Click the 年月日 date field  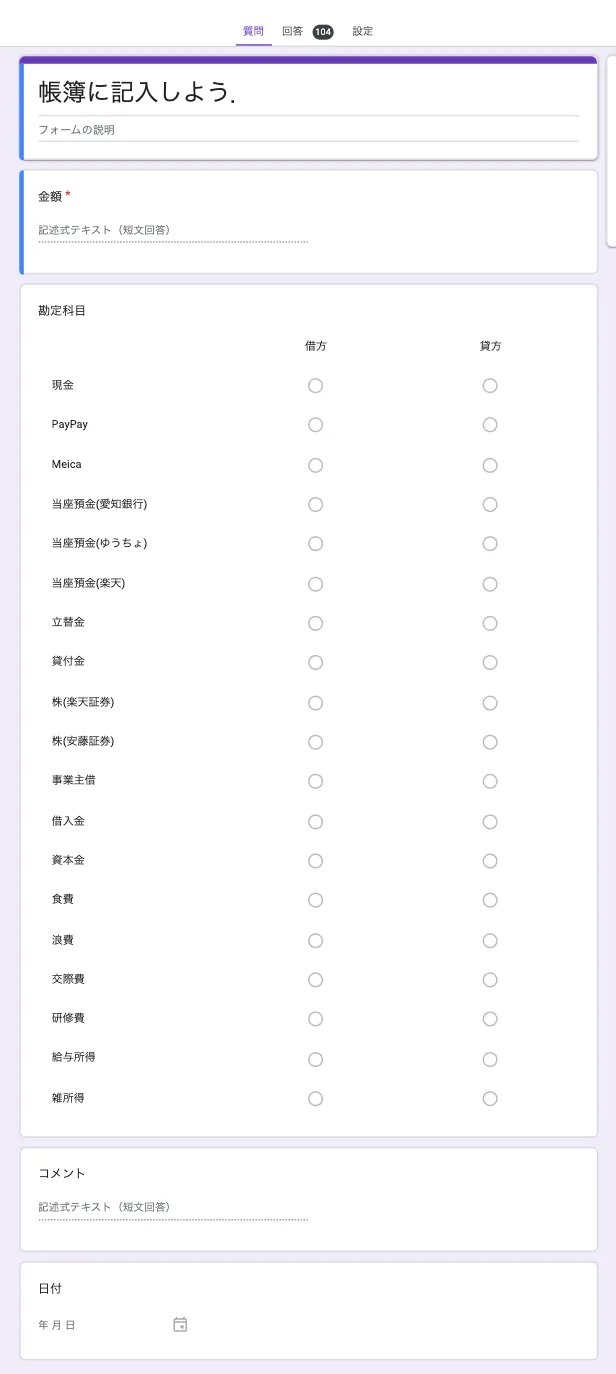tap(100, 1325)
